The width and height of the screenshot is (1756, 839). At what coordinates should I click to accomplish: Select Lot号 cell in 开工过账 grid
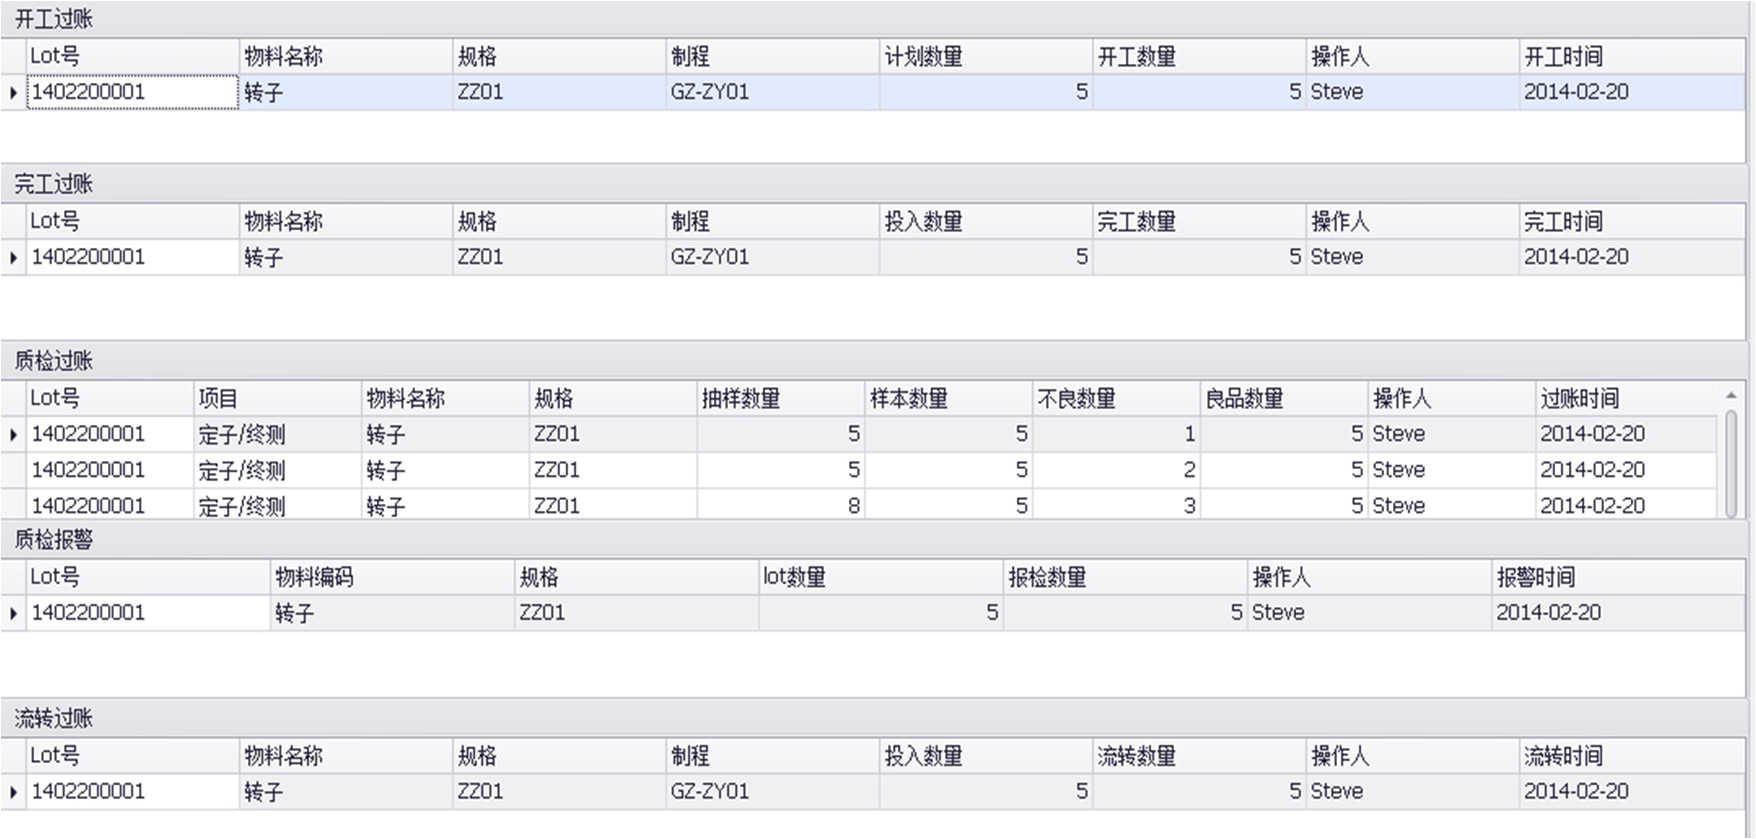pyautogui.click(x=132, y=92)
